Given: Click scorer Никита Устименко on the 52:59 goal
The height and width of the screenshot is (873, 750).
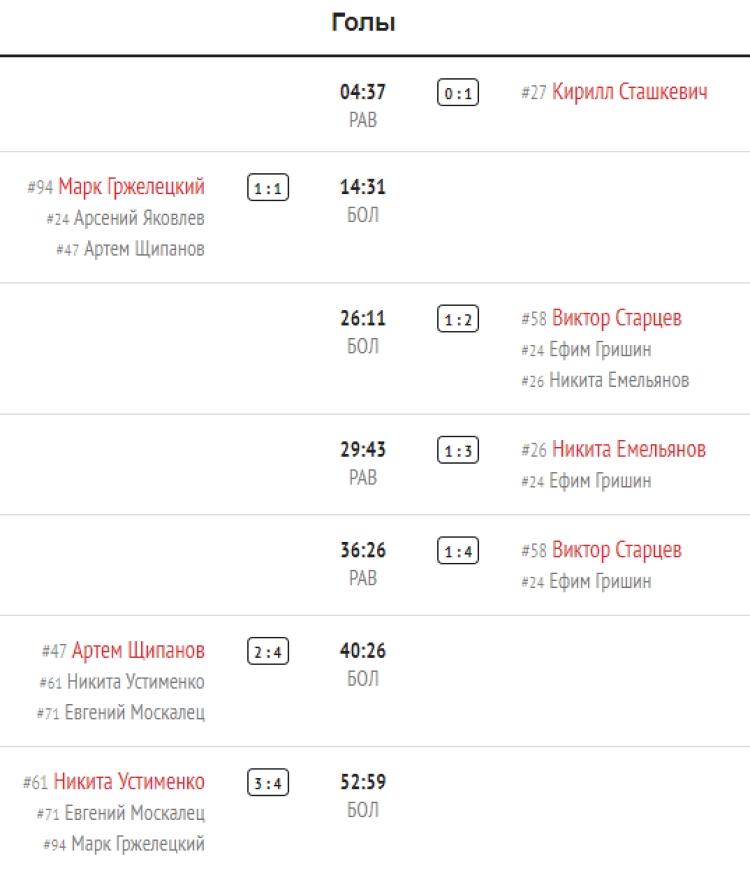Looking at the screenshot, I should pyautogui.click(x=129, y=782).
